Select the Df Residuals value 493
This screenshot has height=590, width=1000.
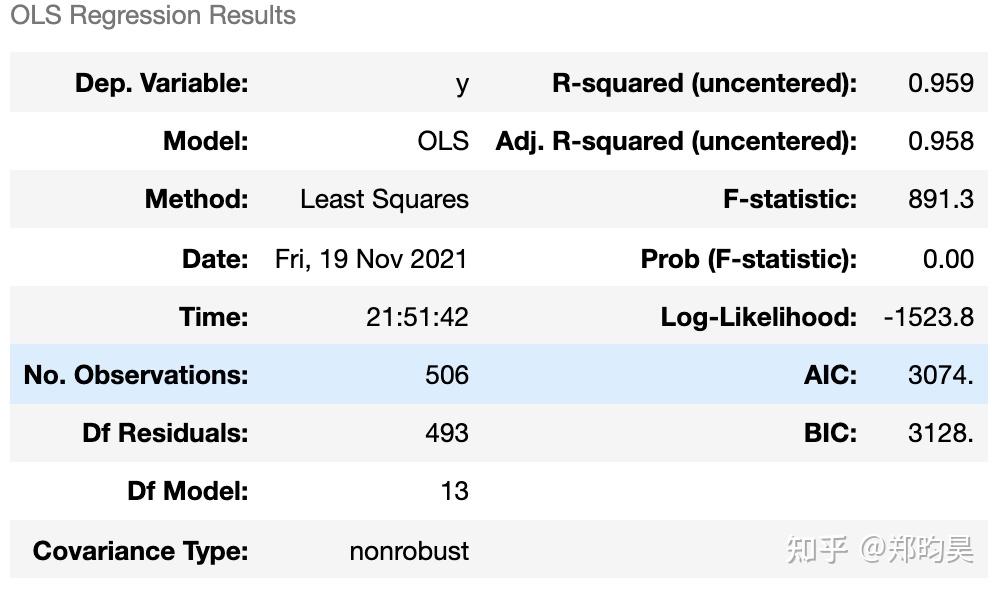pos(447,434)
